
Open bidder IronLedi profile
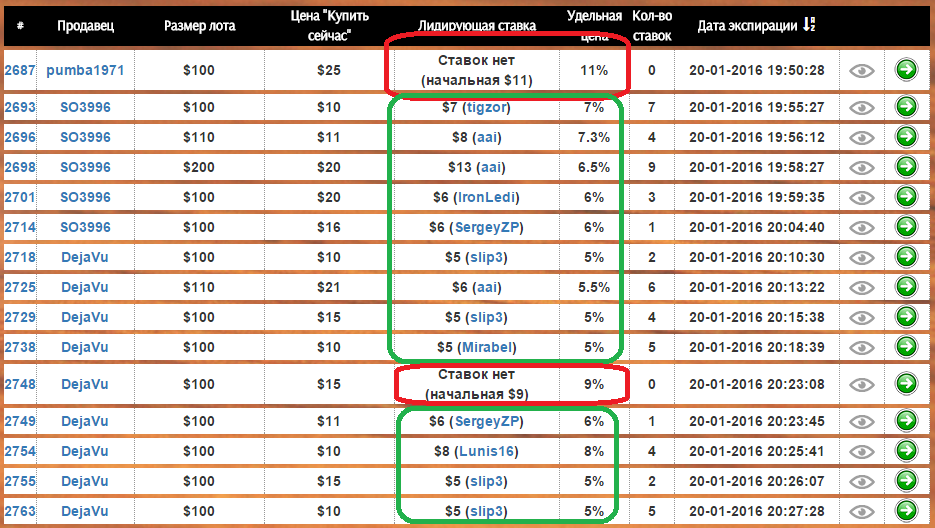coord(487,197)
